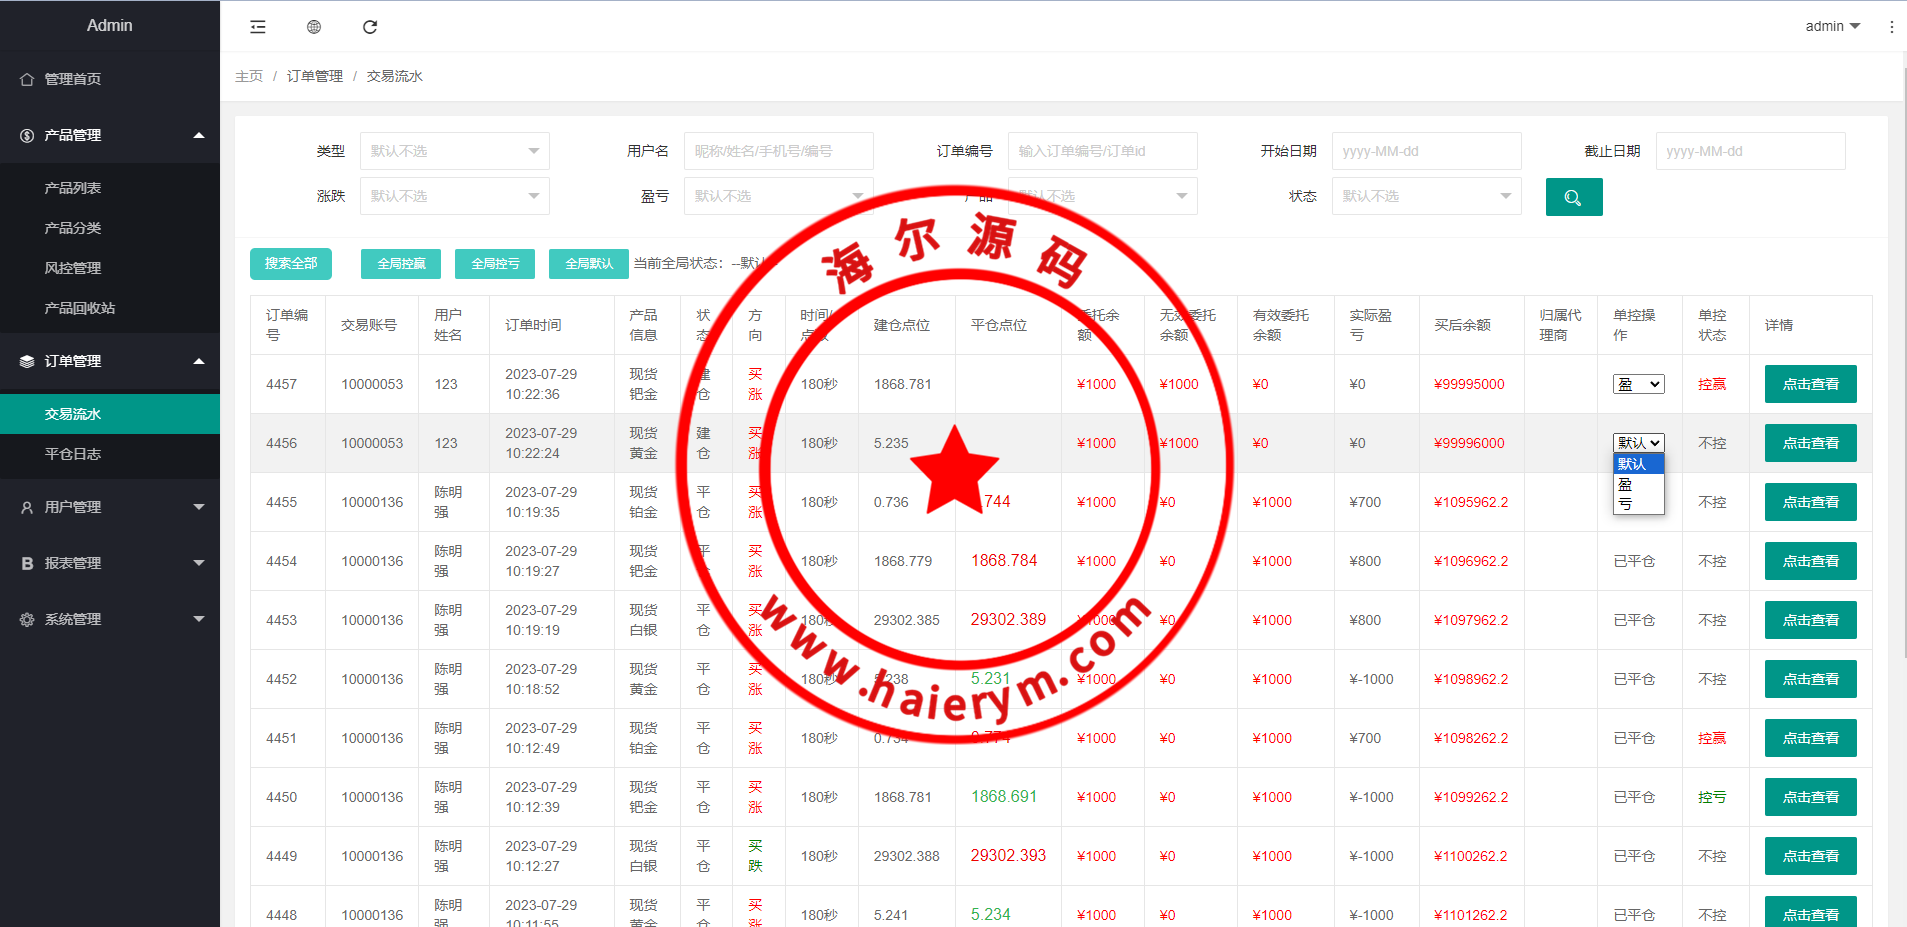Click the refresh icon in top bar

click(370, 27)
